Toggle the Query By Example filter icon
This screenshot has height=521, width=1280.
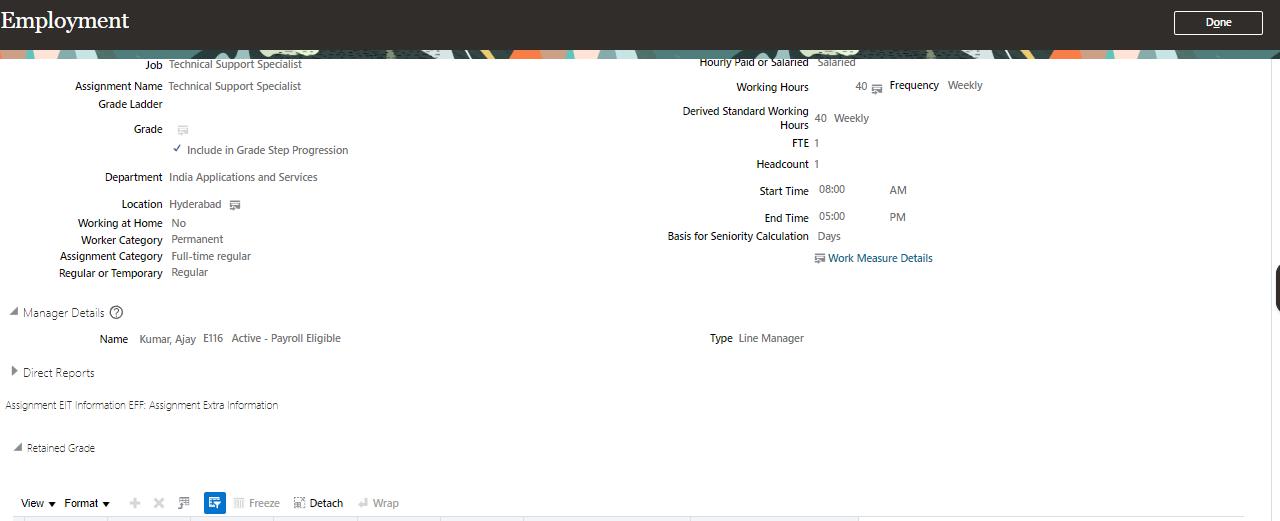pos(214,503)
